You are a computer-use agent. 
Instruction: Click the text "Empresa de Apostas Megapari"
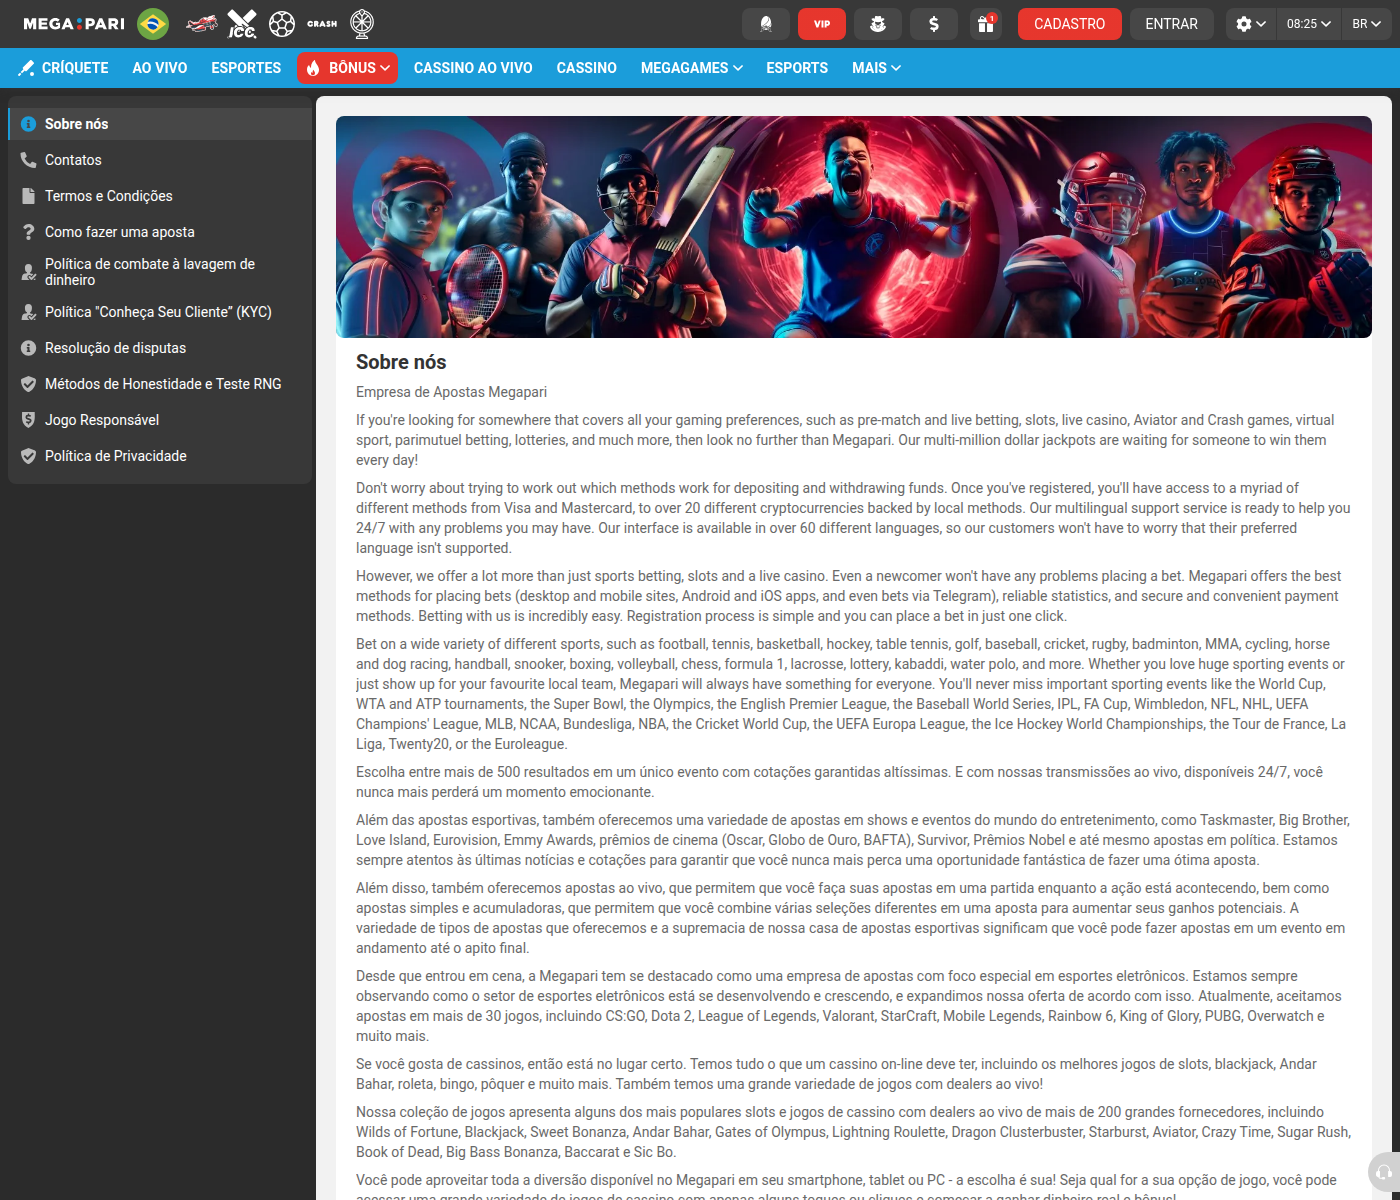point(451,392)
